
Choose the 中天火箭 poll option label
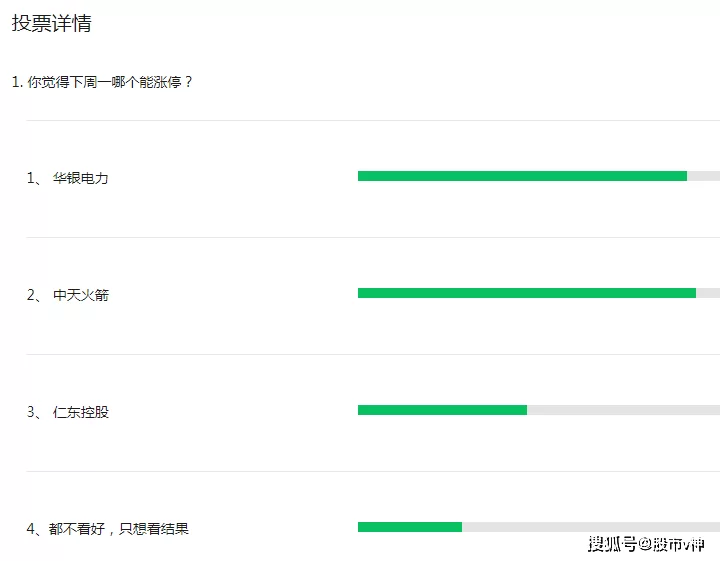click(80, 295)
